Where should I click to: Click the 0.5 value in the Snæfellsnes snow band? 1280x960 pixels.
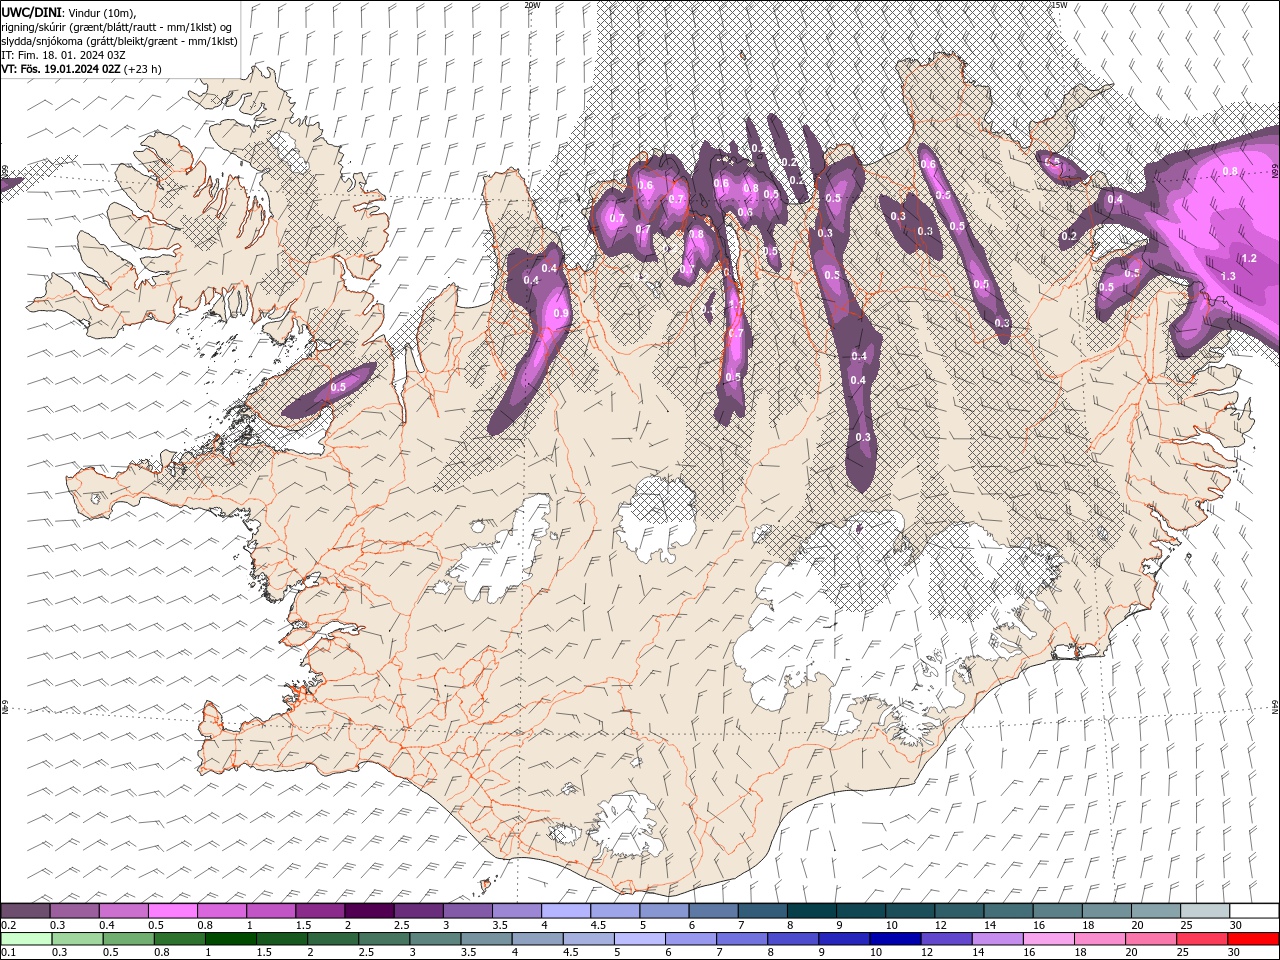[338, 387]
